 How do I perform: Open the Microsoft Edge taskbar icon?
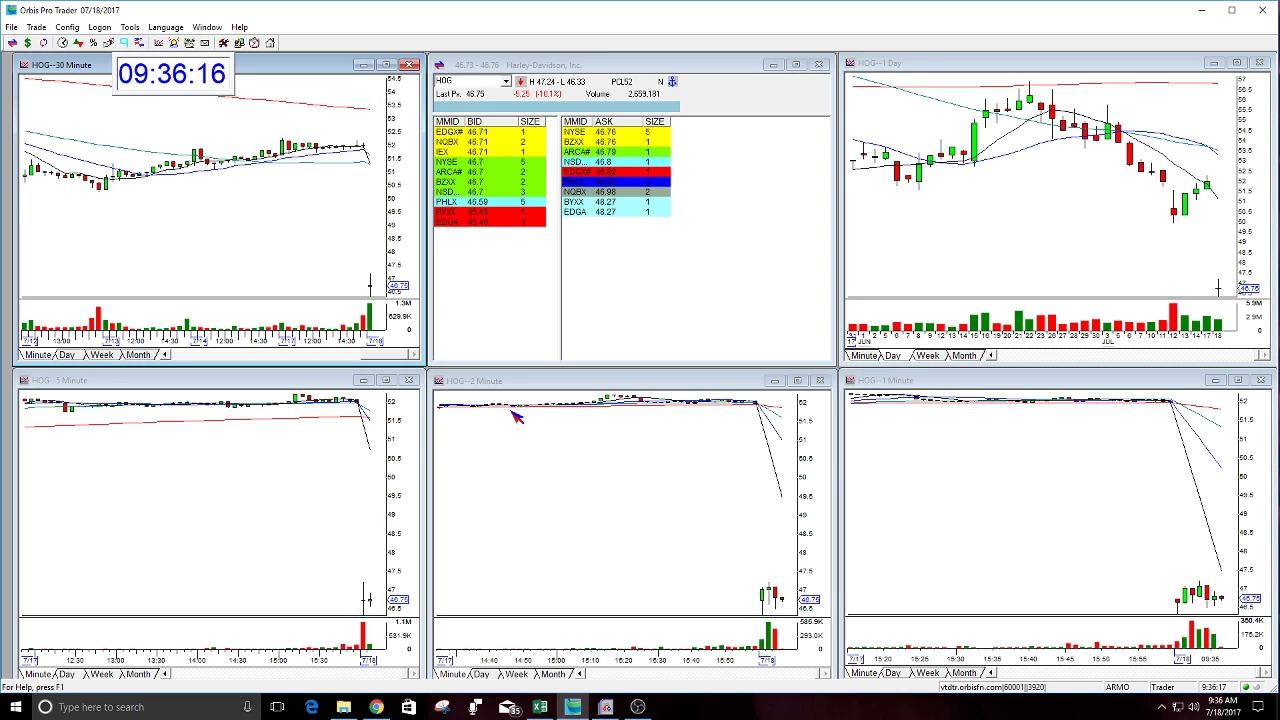click(311, 707)
